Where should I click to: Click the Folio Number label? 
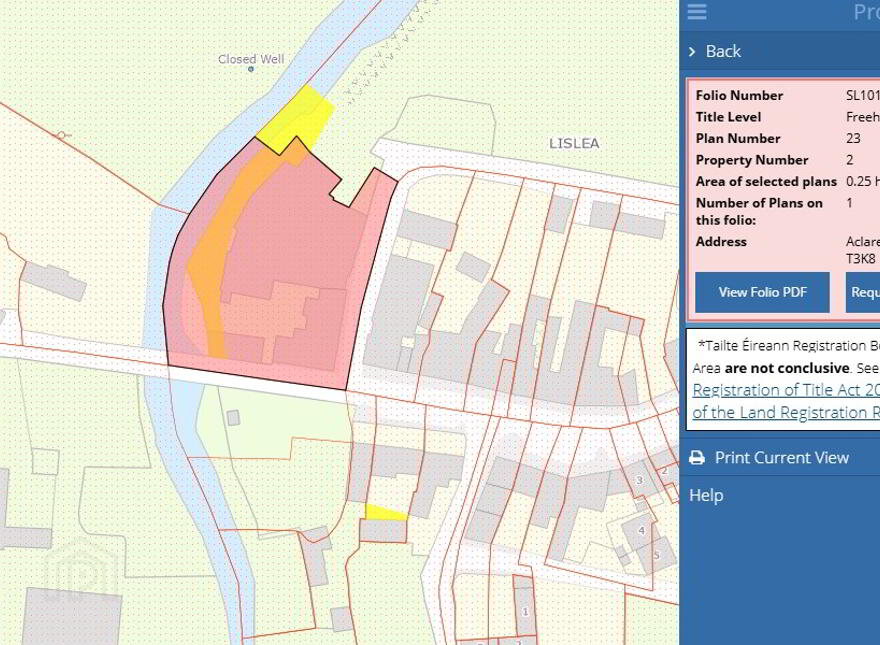click(739, 95)
